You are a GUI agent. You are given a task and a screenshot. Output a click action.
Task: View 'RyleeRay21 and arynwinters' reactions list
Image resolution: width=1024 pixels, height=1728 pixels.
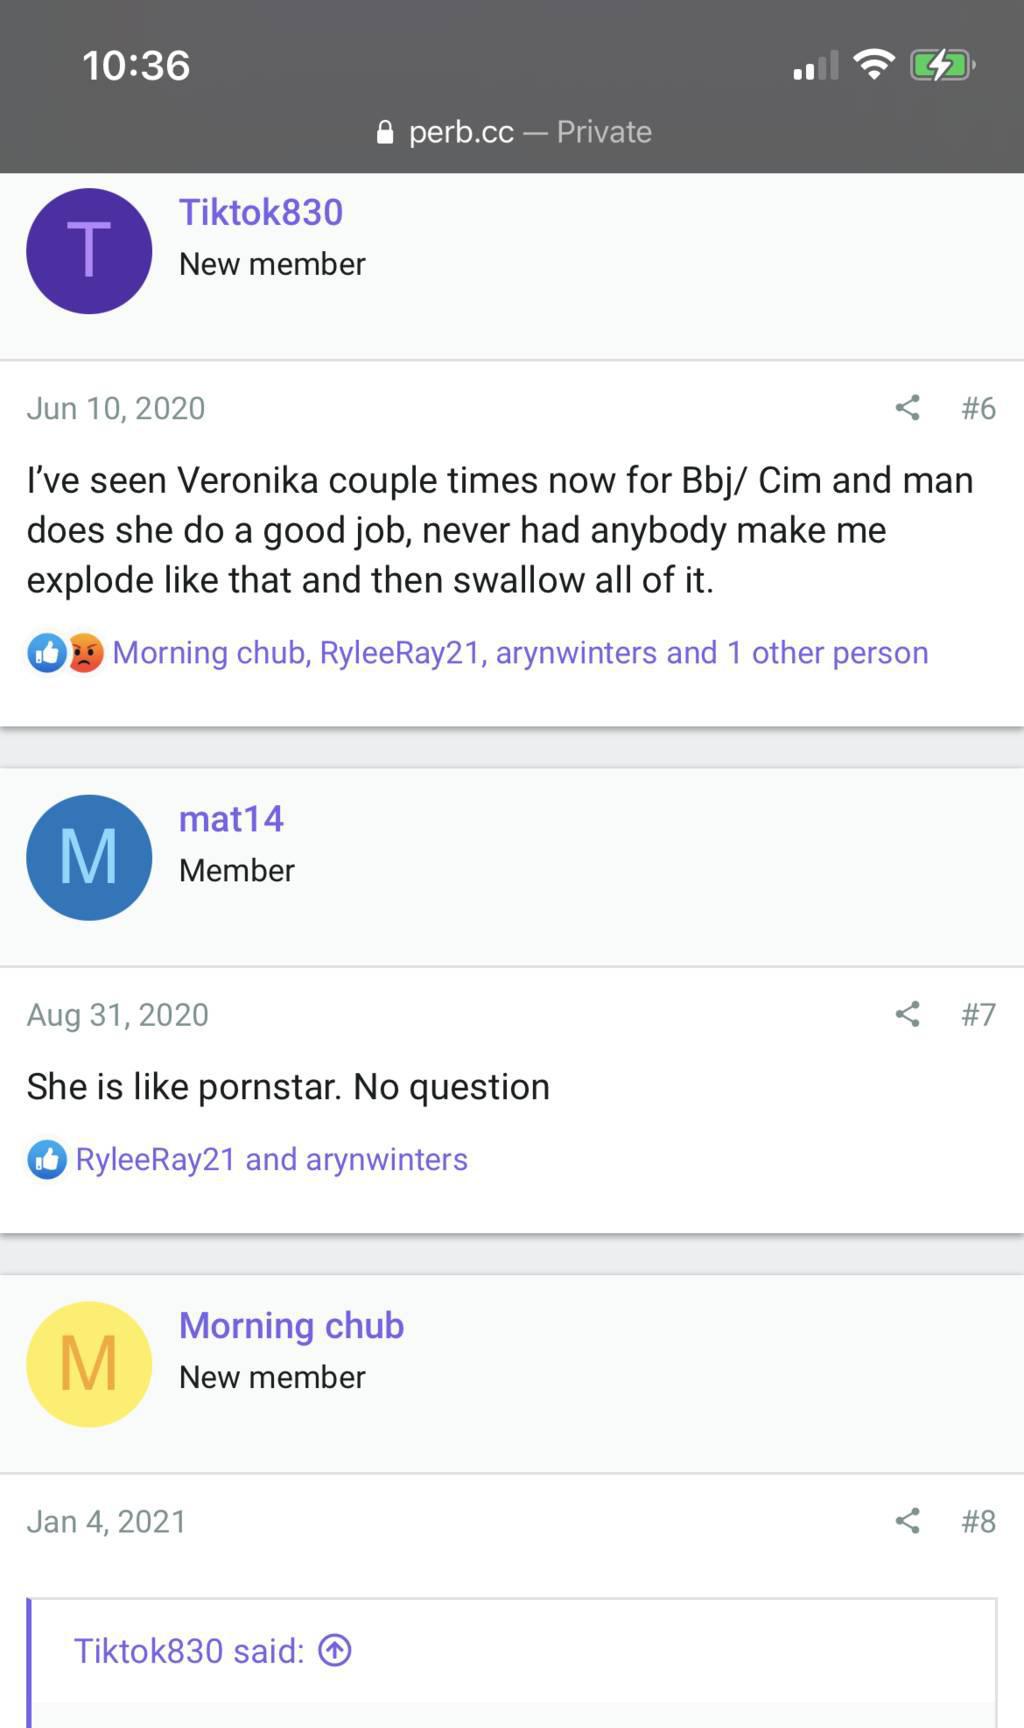point(271,1160)
